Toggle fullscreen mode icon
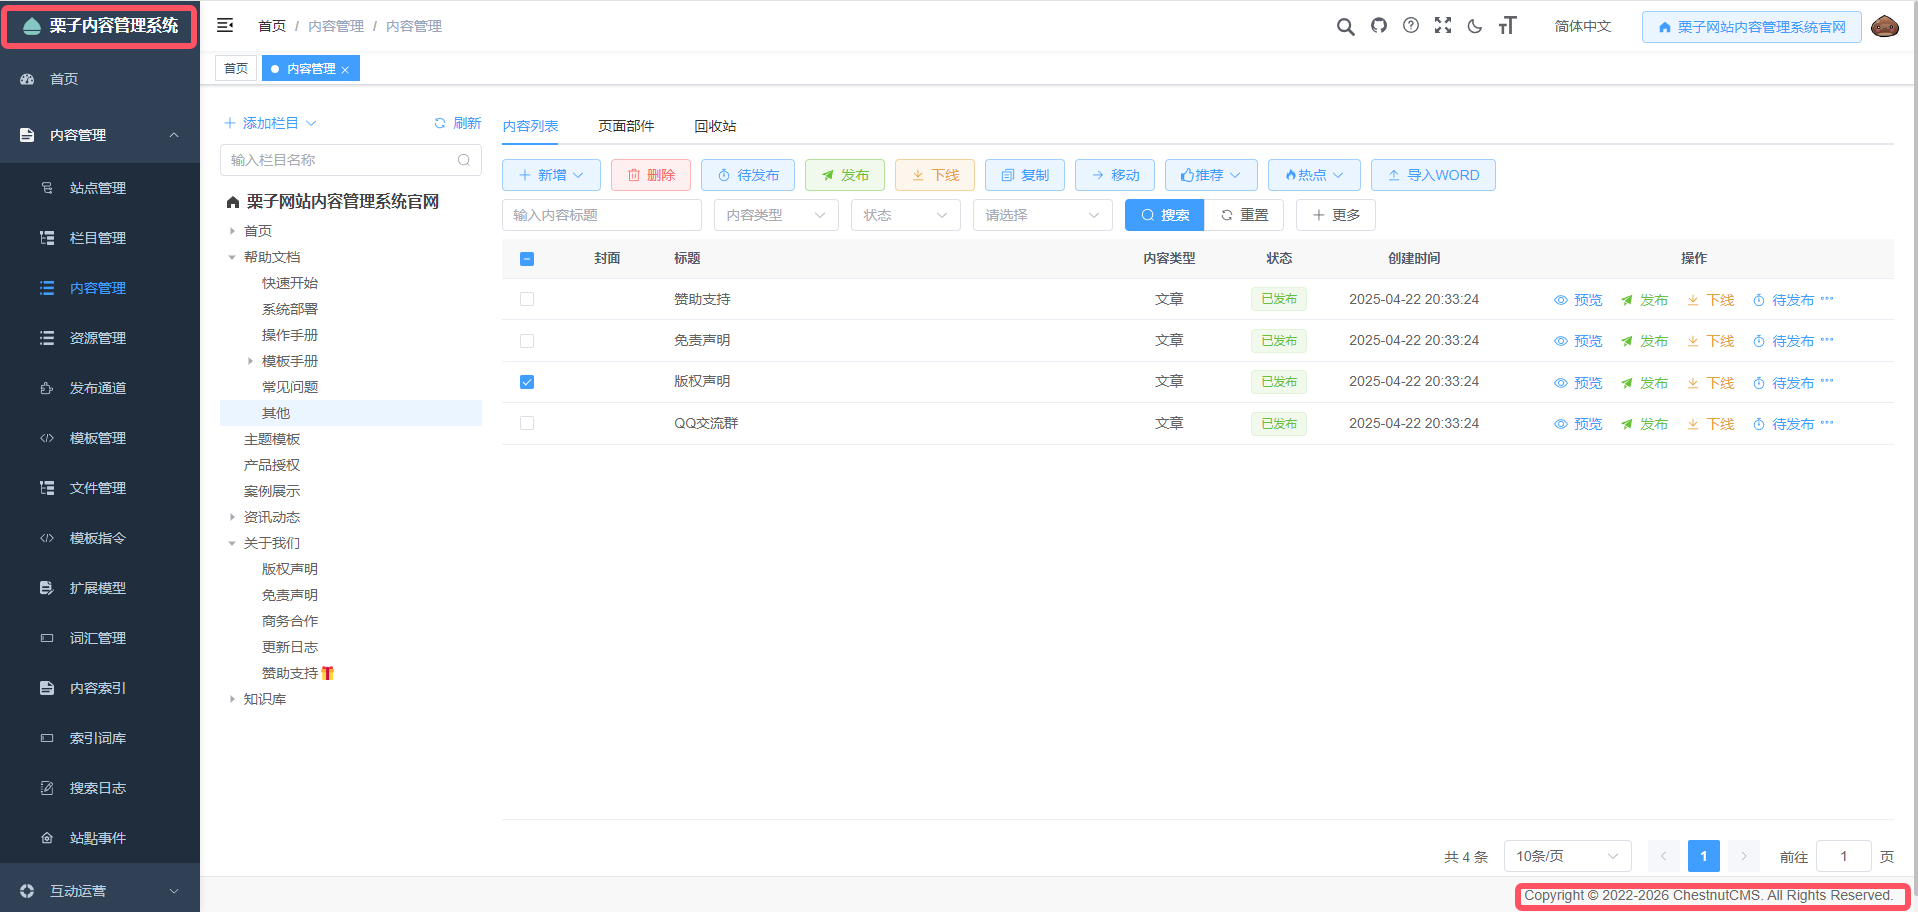 1442,26
